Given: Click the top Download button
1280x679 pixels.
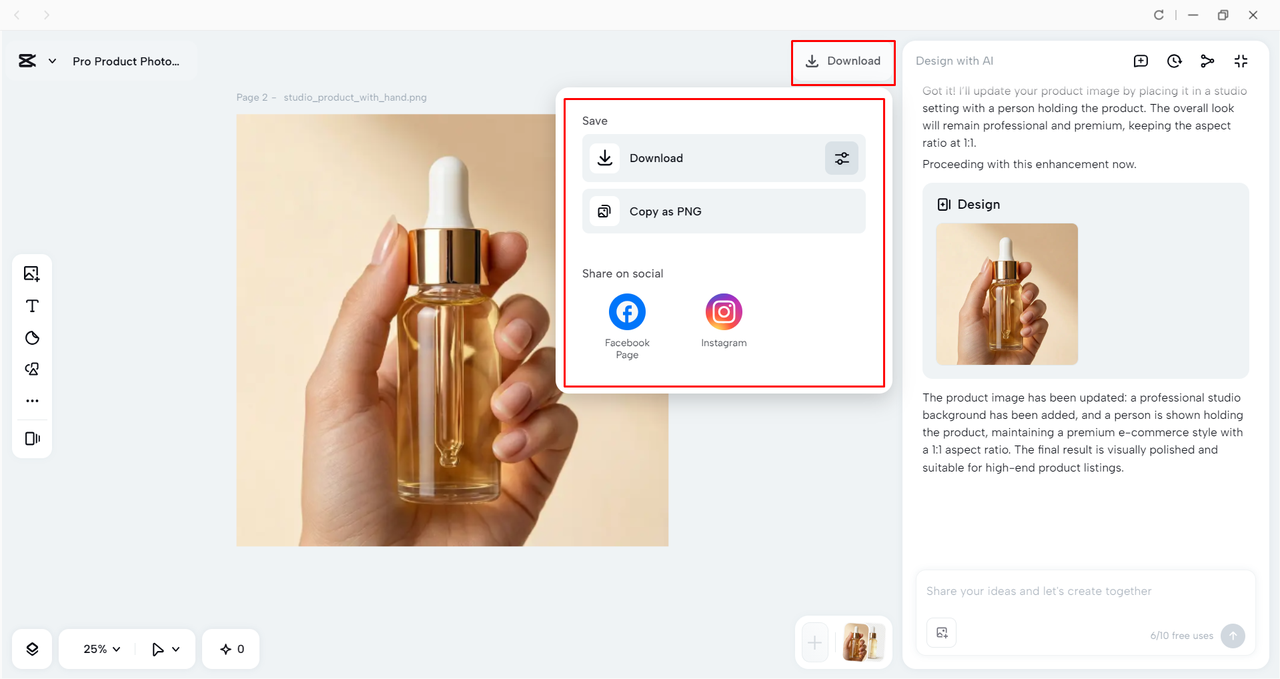Looking at the screenshot, I should (843, 61).
